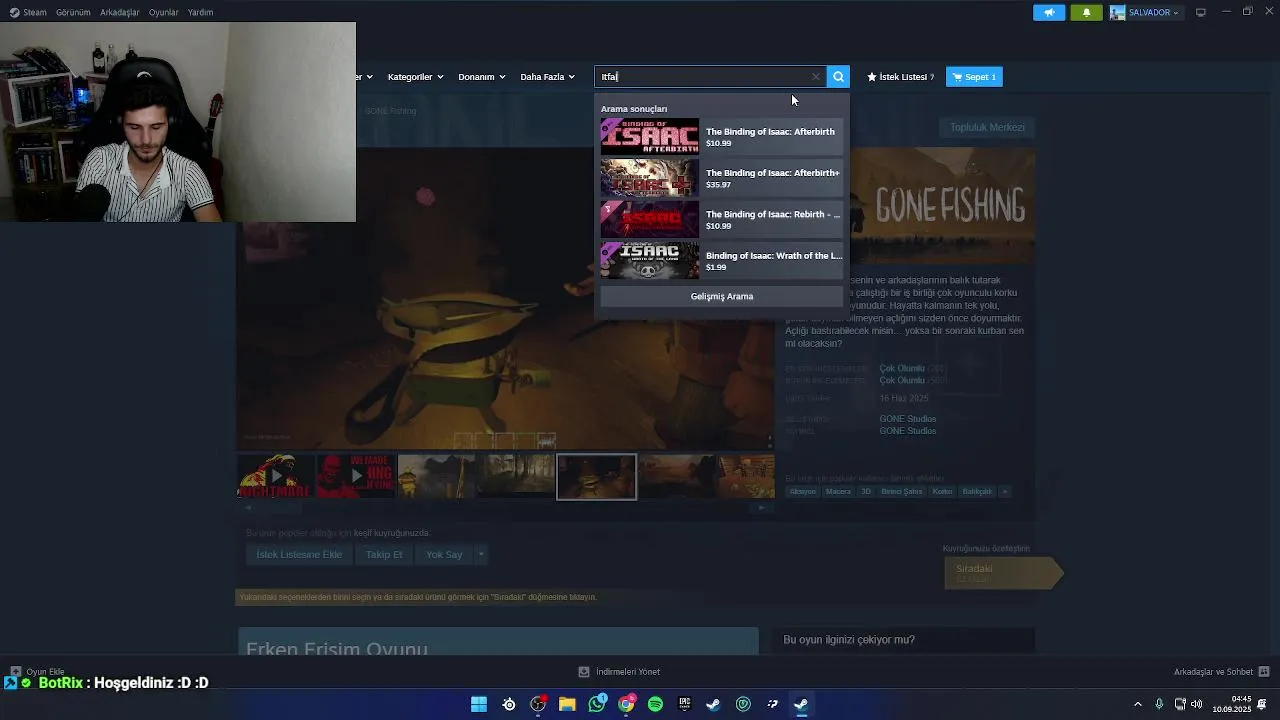Expand the arrow dropdown next to Yok Say
This screenshot has height=720, width=1280.
tap(481, 554)
